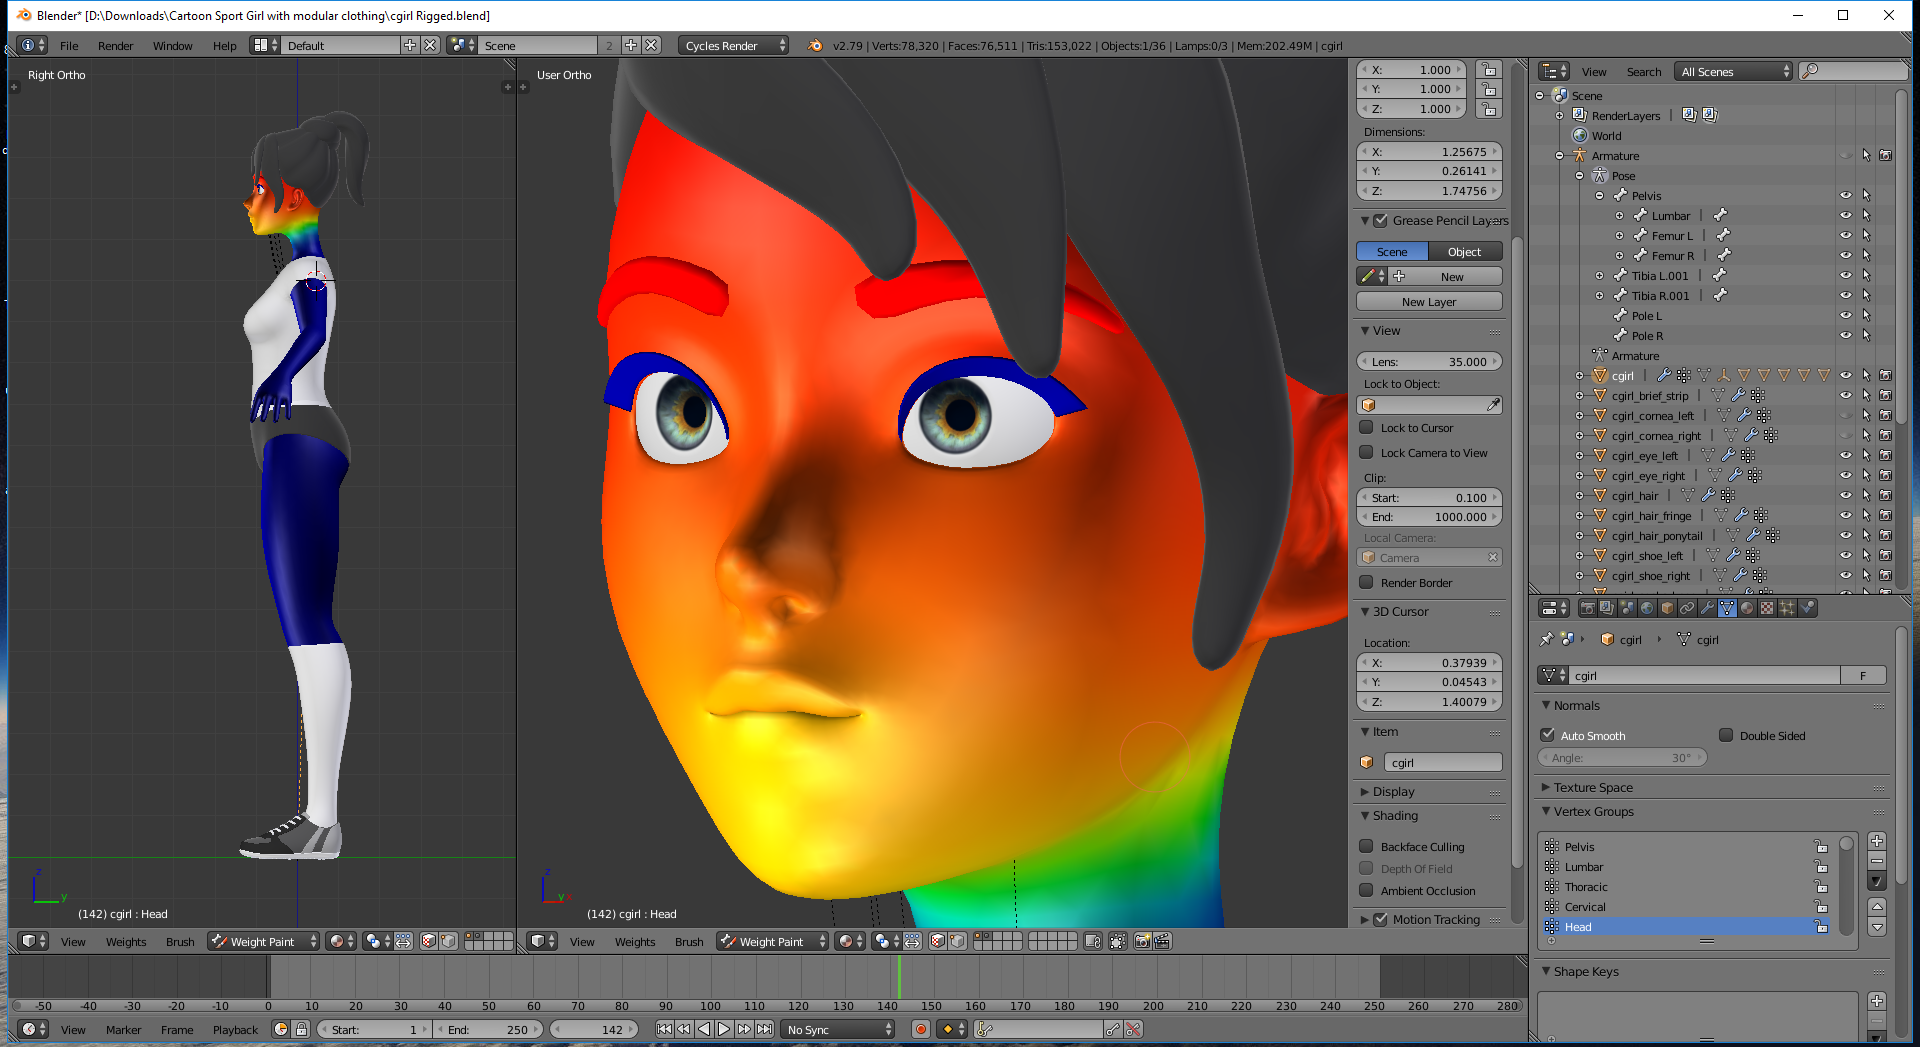Open the Help menu
The image size is (1920, 1047).
pos(225,45)
